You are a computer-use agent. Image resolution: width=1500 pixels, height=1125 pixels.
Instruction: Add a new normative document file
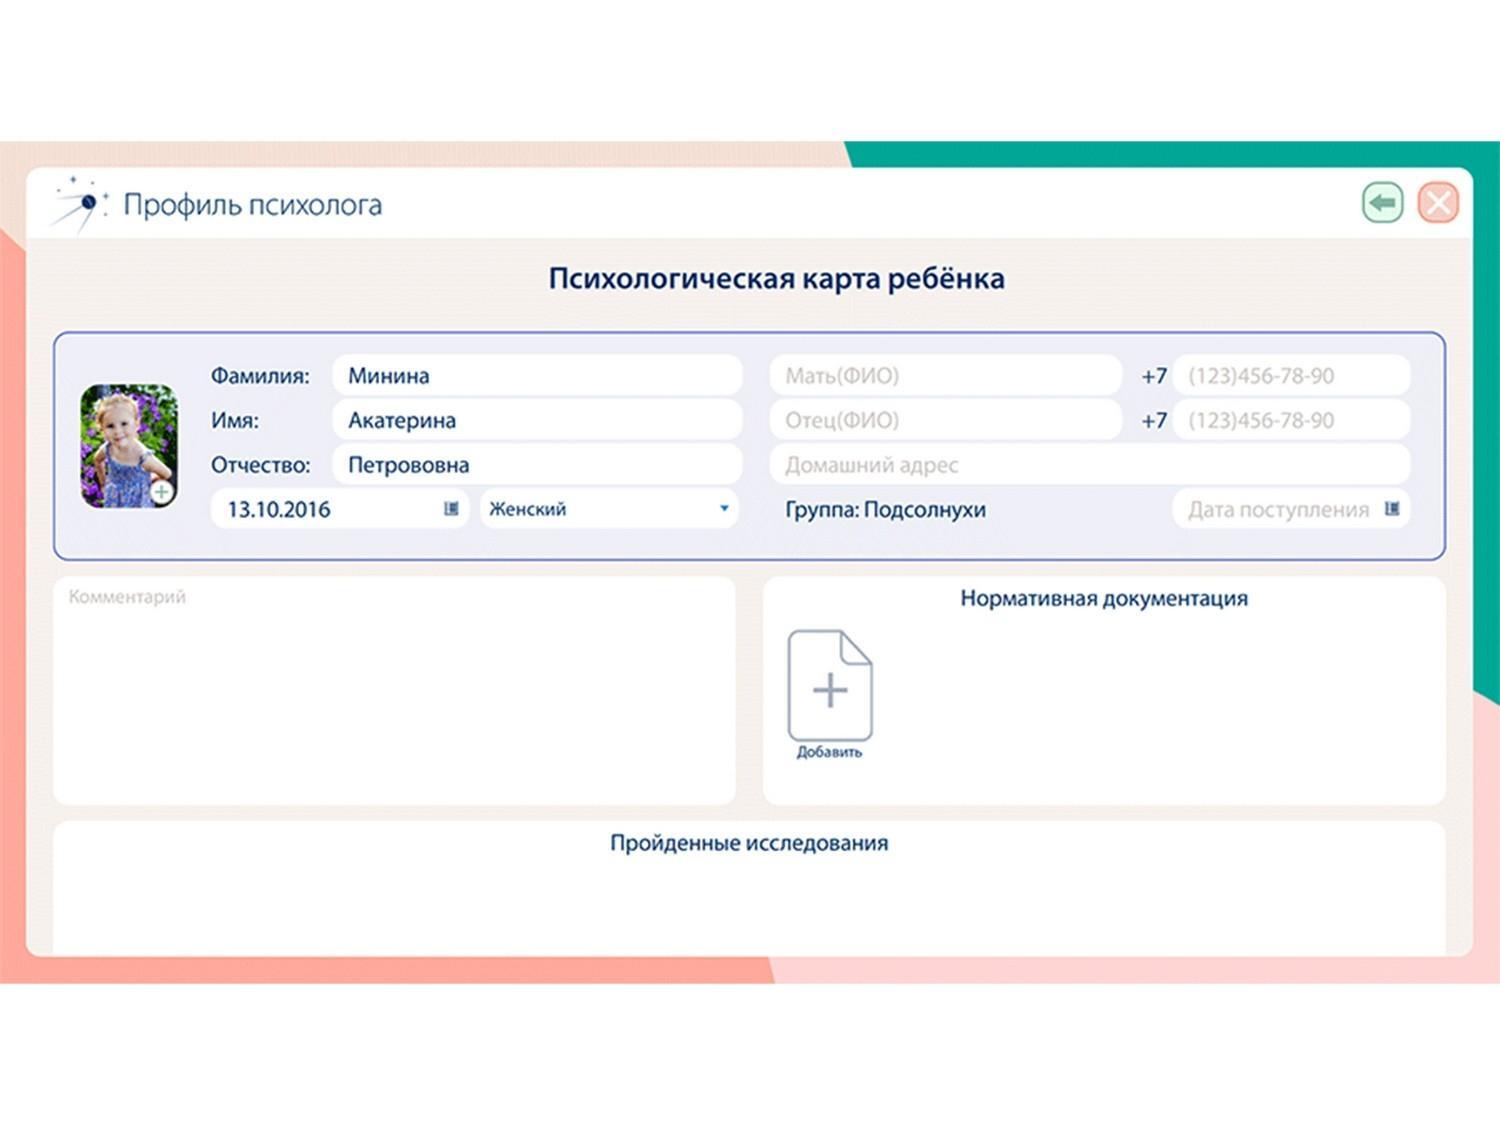pos(829,691)
